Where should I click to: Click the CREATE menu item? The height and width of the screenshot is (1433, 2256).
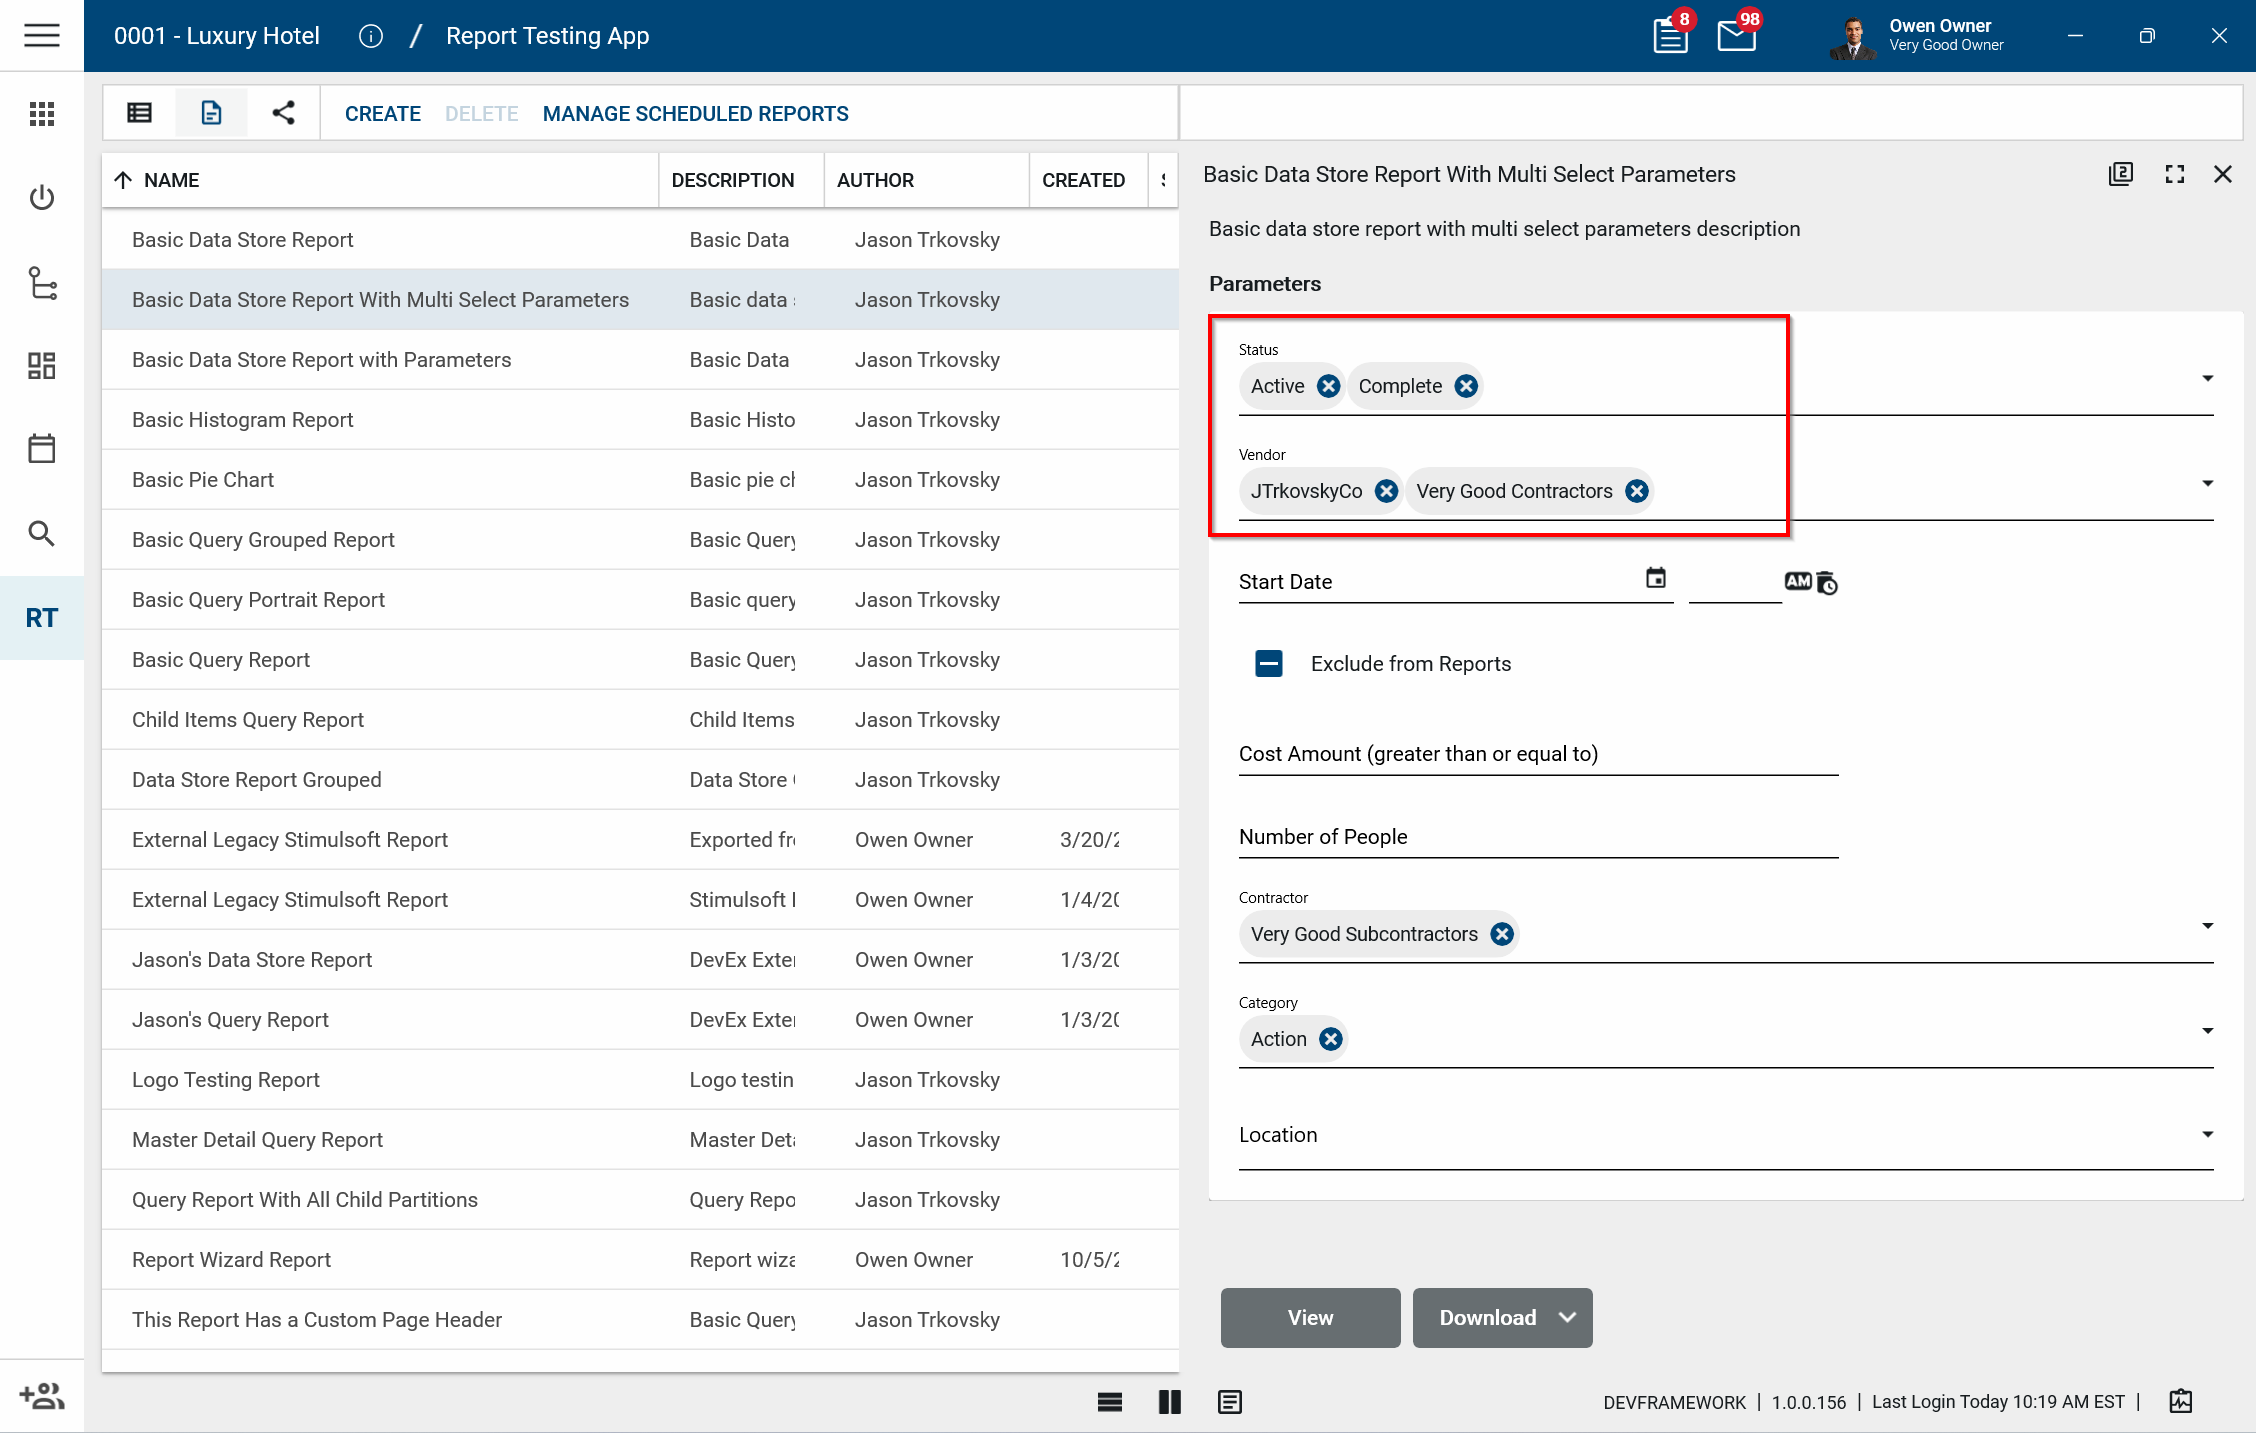coord(382,114)
